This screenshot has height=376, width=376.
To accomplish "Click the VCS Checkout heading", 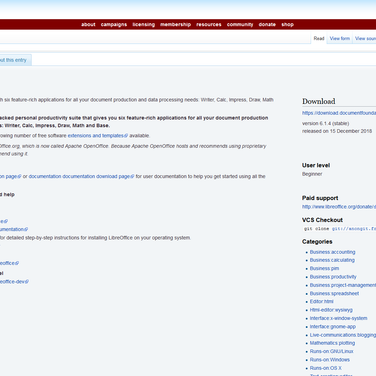I will tap(322, 220).
